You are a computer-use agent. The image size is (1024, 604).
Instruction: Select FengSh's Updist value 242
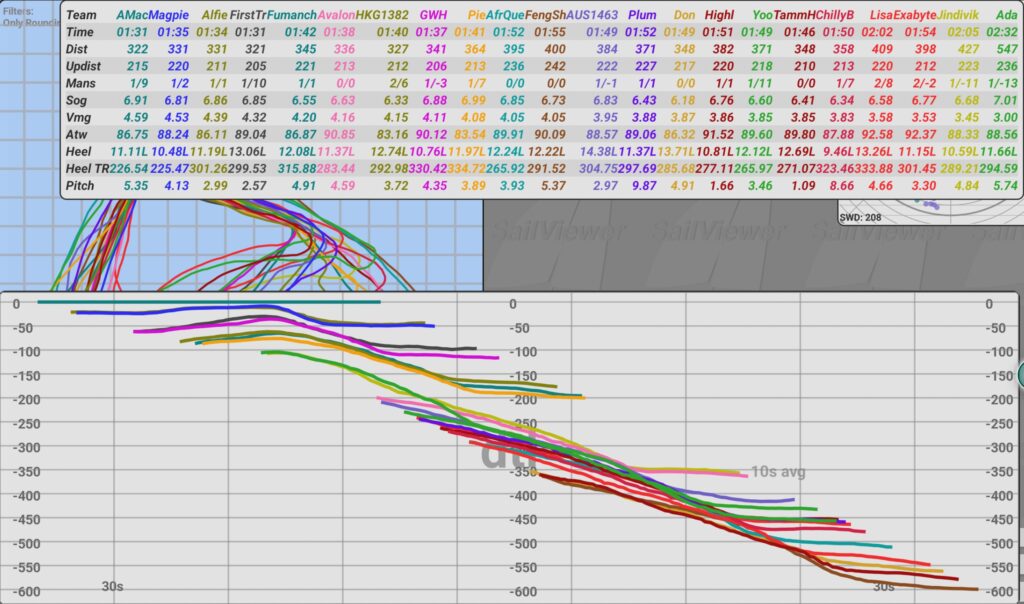coord(554,66)
